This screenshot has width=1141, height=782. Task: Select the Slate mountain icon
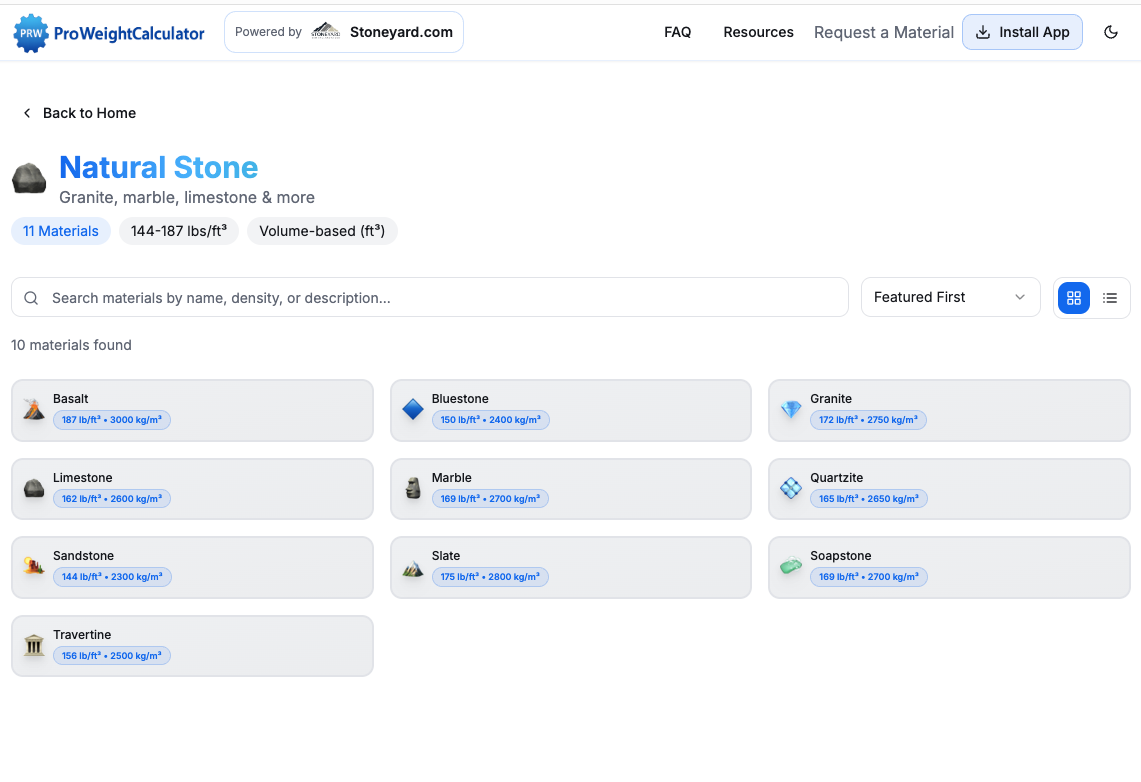pyautogui.click(x=413, y=567)
